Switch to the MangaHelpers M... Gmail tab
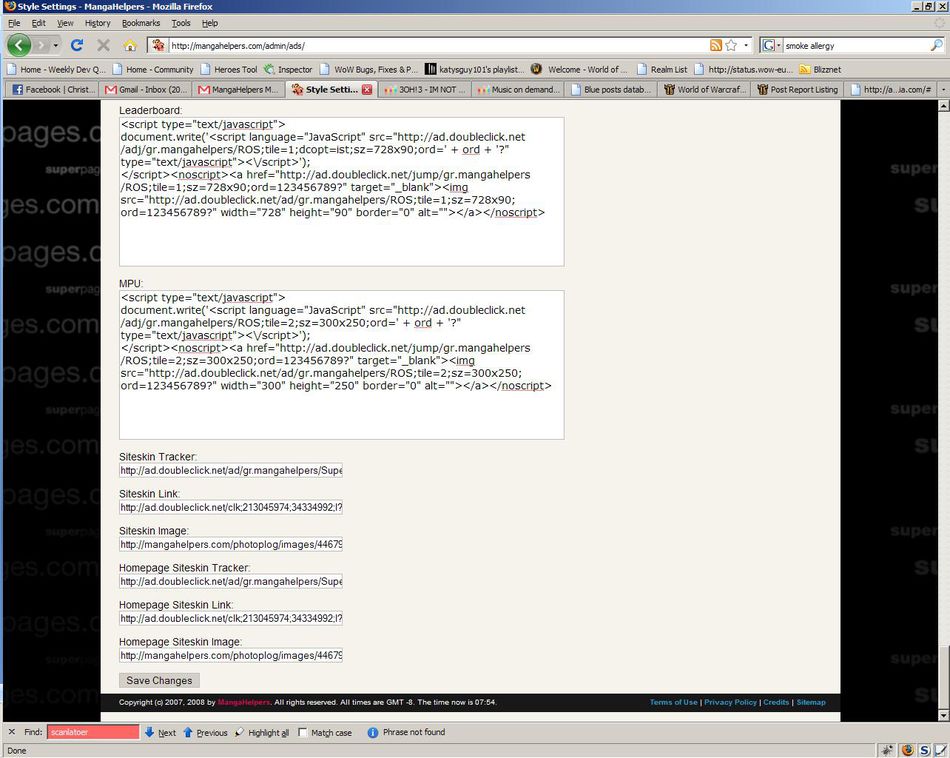This screenshot has width=950, height=758. [239, 90]
